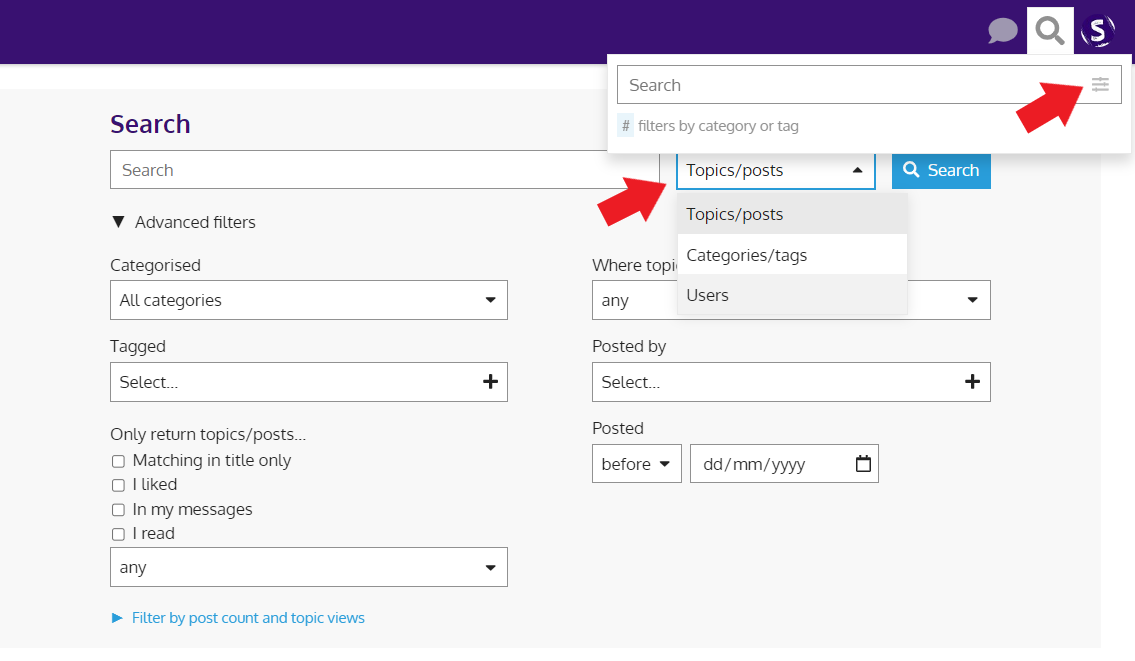Screen dimensions: 1135x661
Task: Click the plus icon in Tagged field
Action: point(490,382)
